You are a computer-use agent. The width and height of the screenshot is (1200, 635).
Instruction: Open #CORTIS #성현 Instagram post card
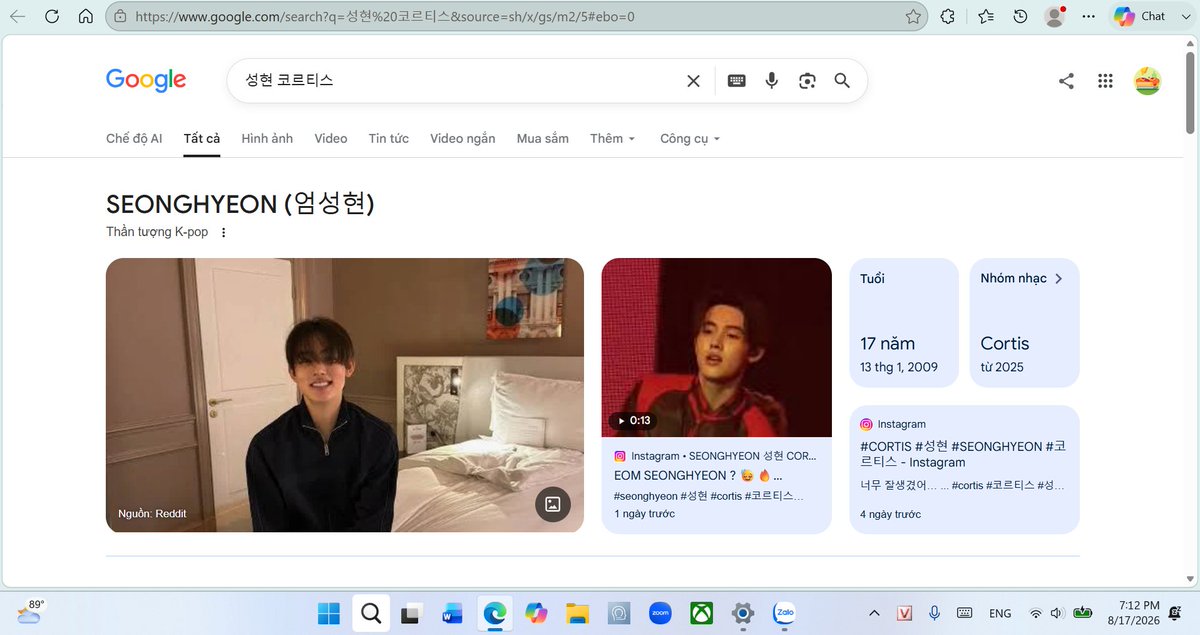pos(965,470)
